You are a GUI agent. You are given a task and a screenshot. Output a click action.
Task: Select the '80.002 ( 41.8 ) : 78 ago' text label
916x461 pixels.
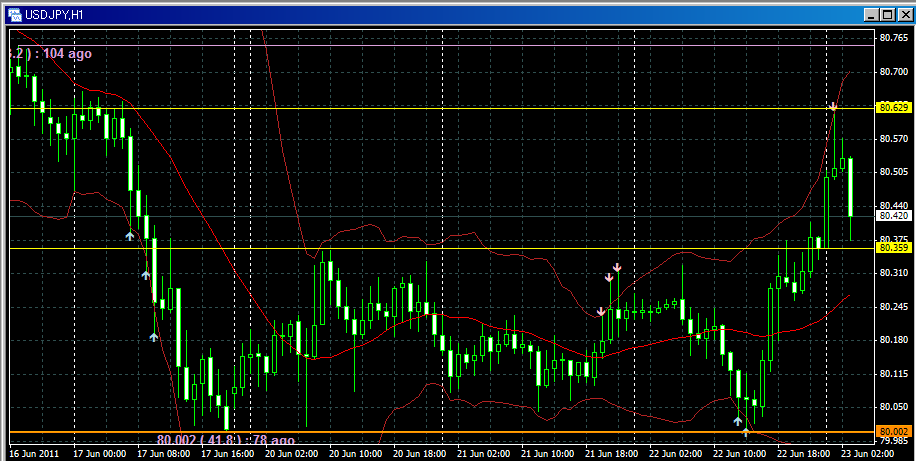pyautogui.click(x=225, y=440)
